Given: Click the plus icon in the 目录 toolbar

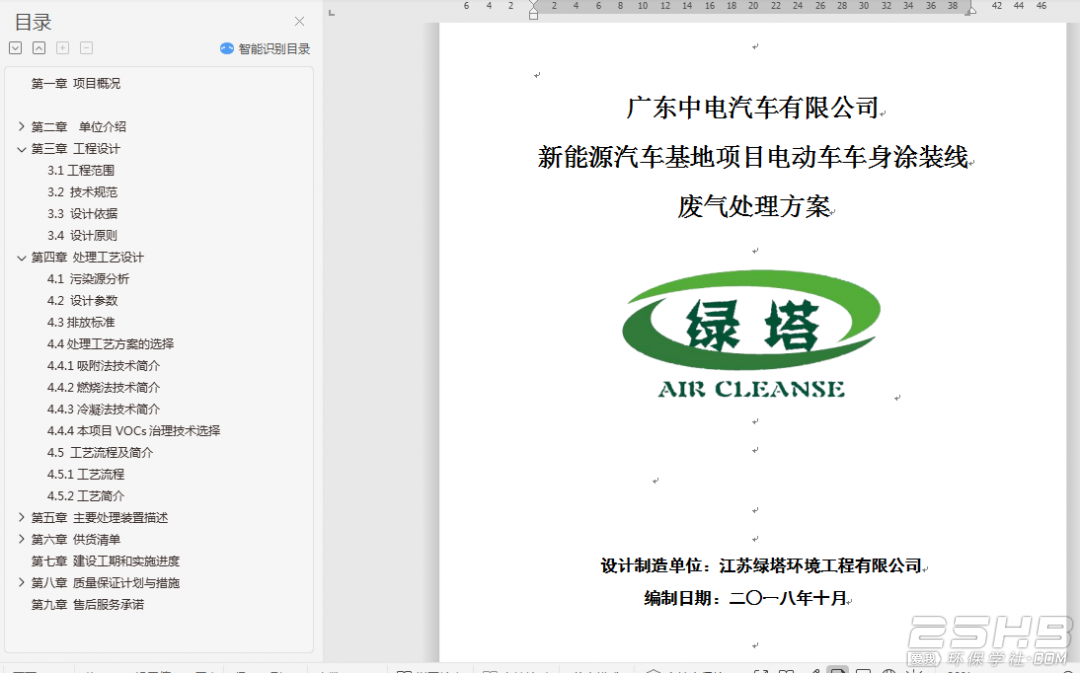Looking at the screenshot, I should (63, 48).
